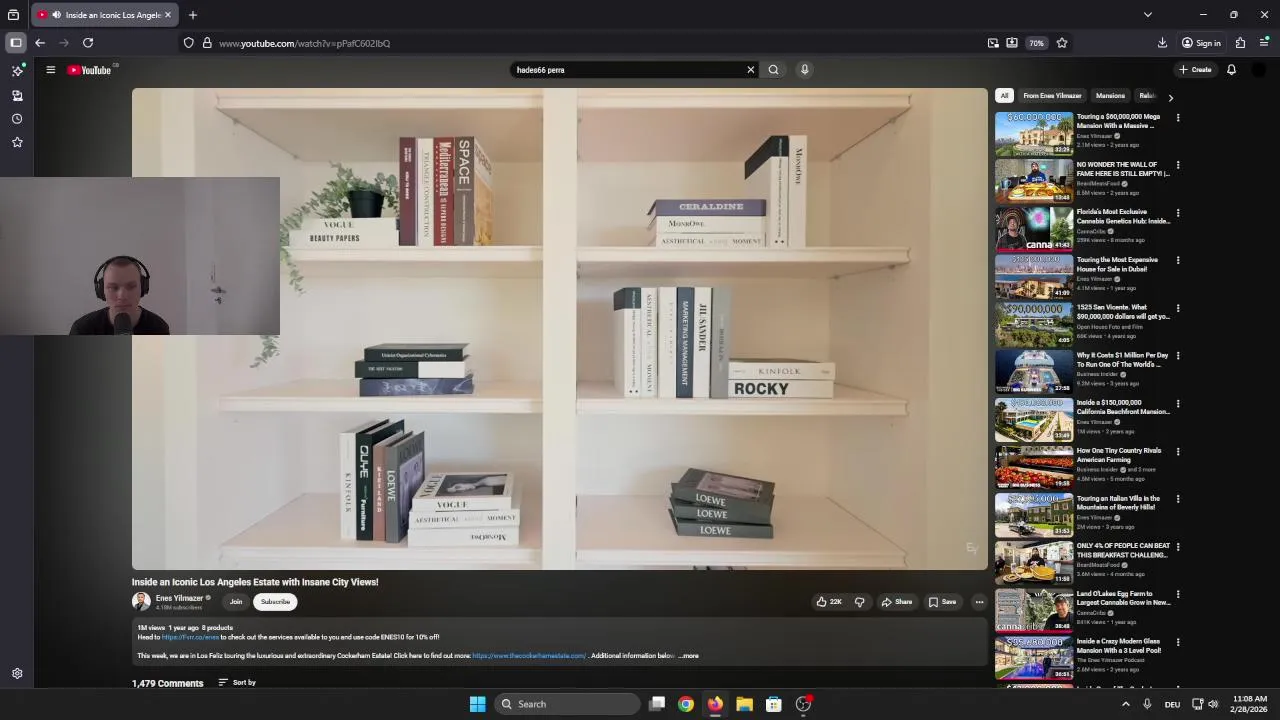The height and width of the screenshot is (720, 1280).
Task: Open Chrome from the taskbar
Action: 686,704
